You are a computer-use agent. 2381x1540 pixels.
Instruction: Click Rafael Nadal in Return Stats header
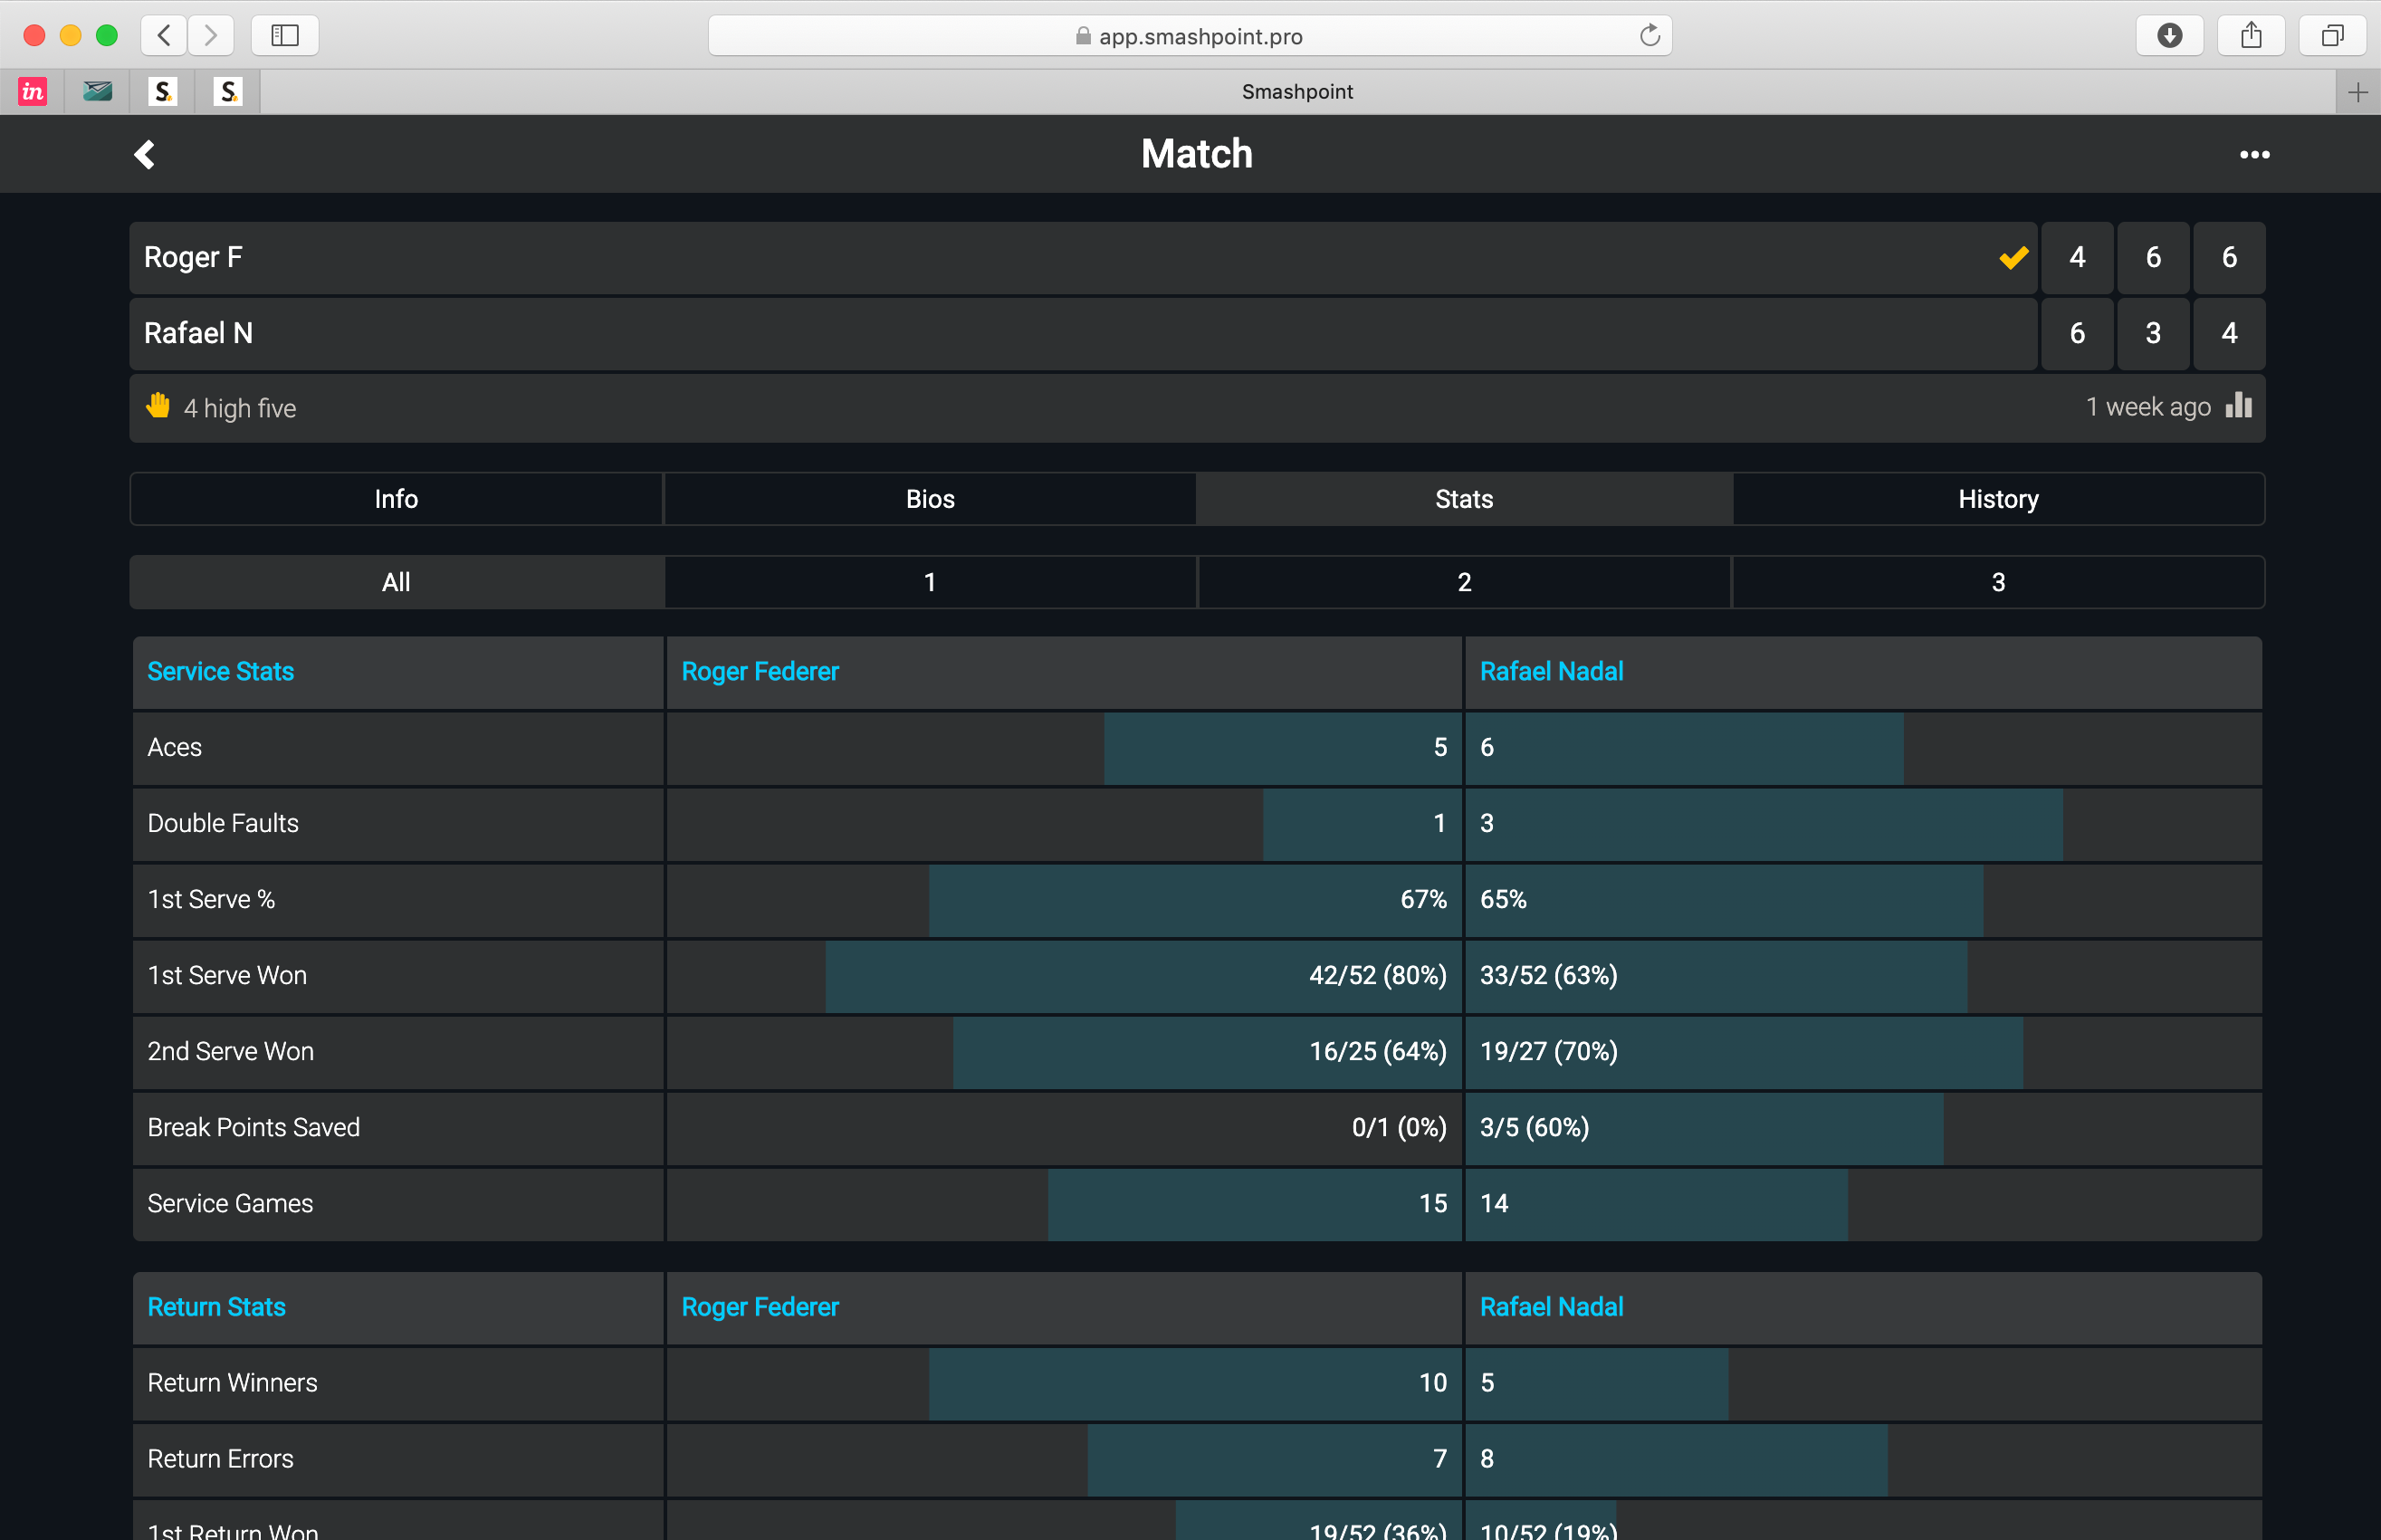point(1551,1307)
